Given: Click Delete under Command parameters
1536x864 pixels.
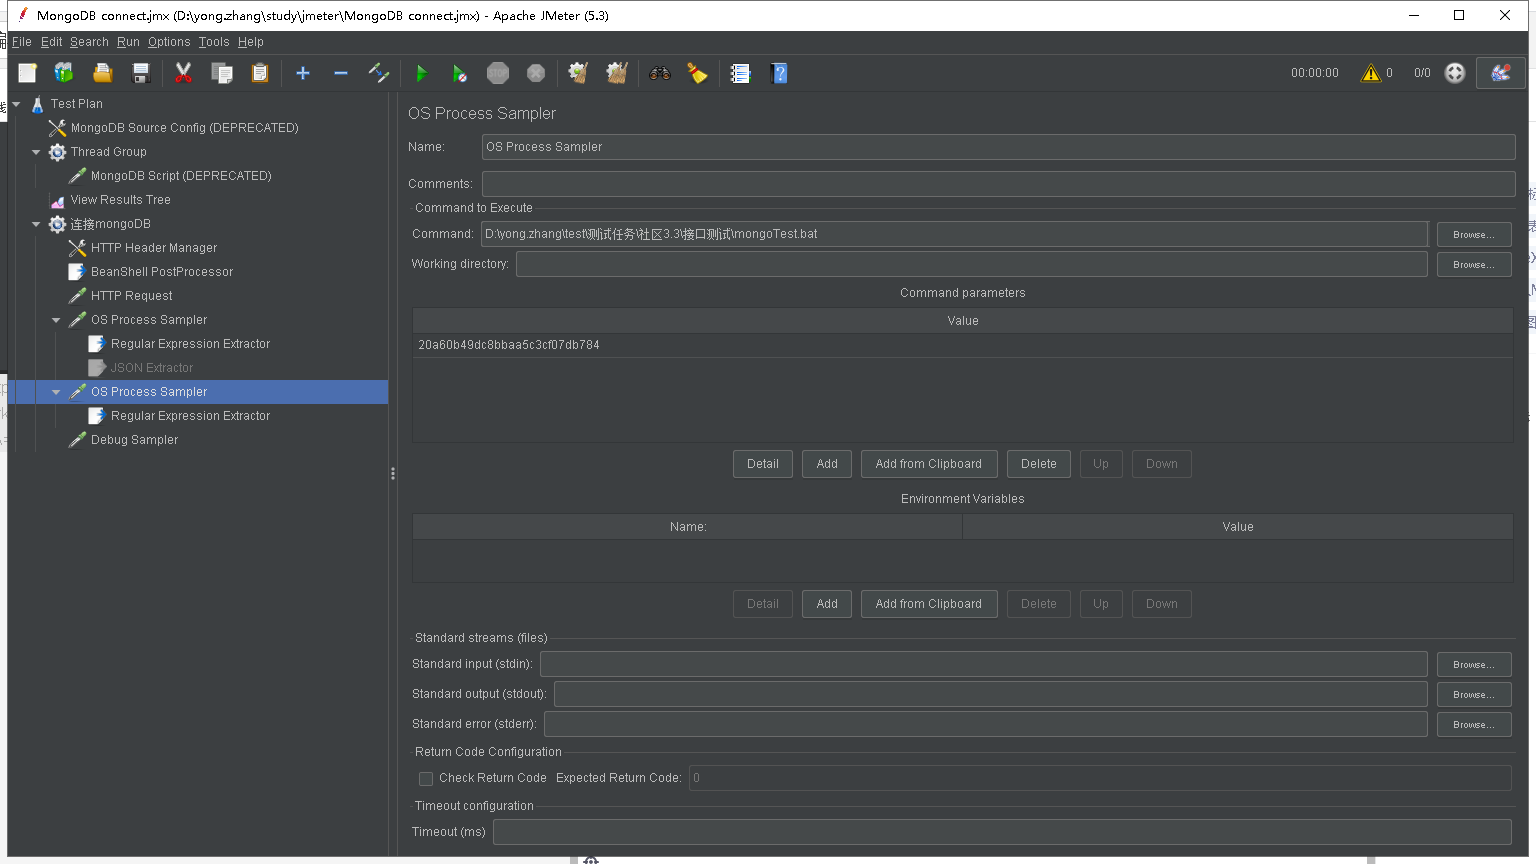Looking at the screenshot, I should tap(1039, 464).
